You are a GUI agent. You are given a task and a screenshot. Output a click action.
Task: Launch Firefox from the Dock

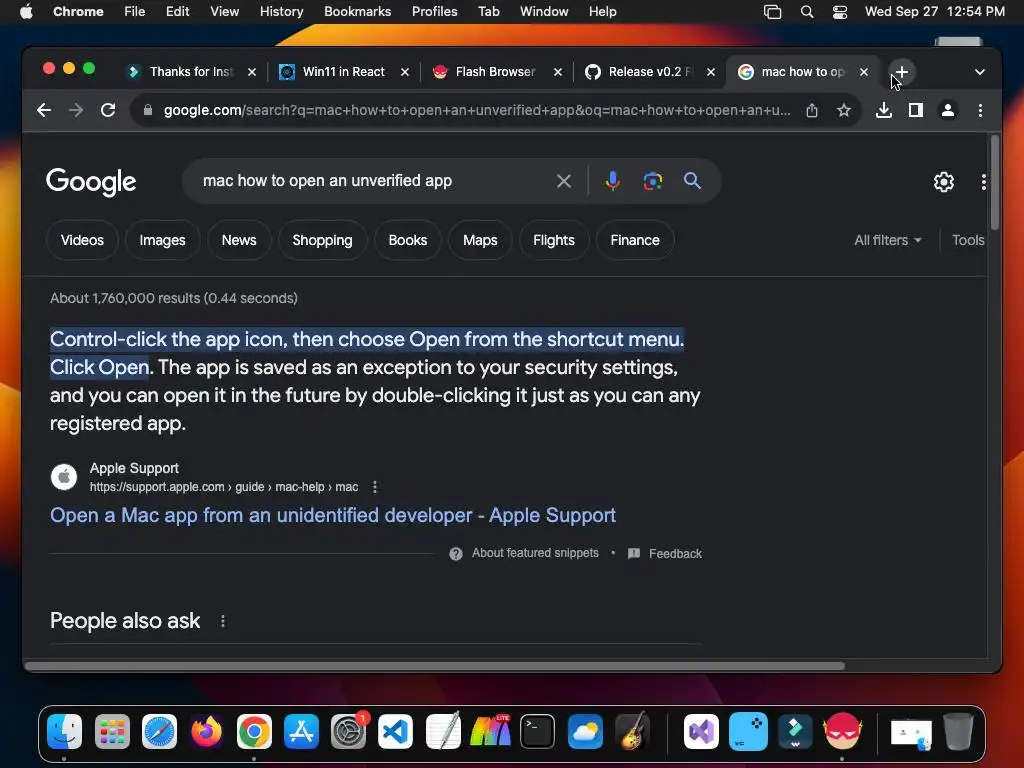pos(206,731)
